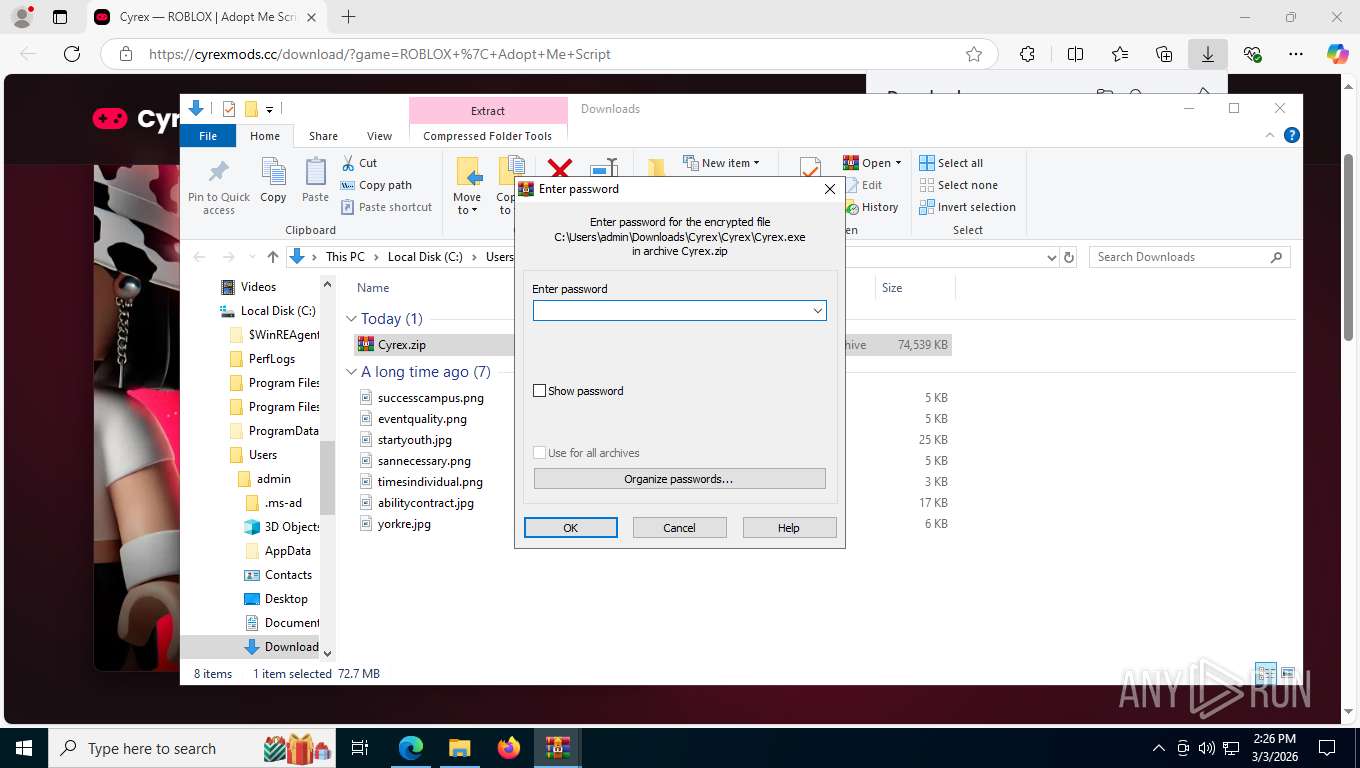
Task: Collapse the A long time ago group
Action: [352, 372]
